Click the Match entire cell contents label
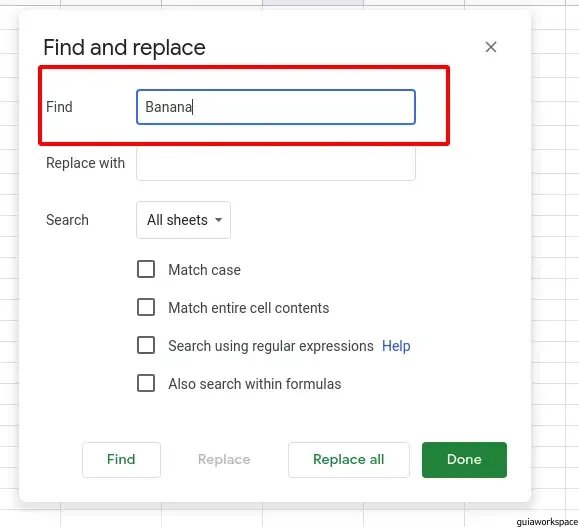579x527 pixels. [249, 308]
